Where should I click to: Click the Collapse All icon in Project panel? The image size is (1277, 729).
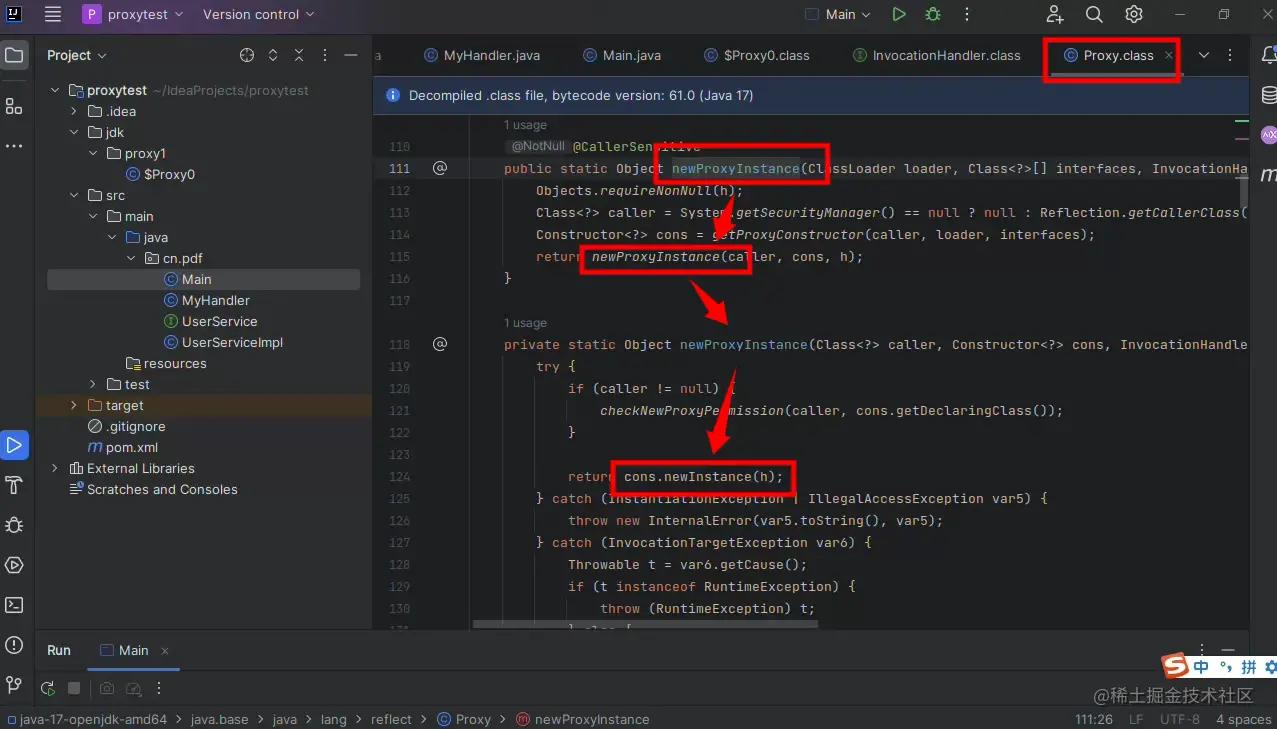(295, 55)
